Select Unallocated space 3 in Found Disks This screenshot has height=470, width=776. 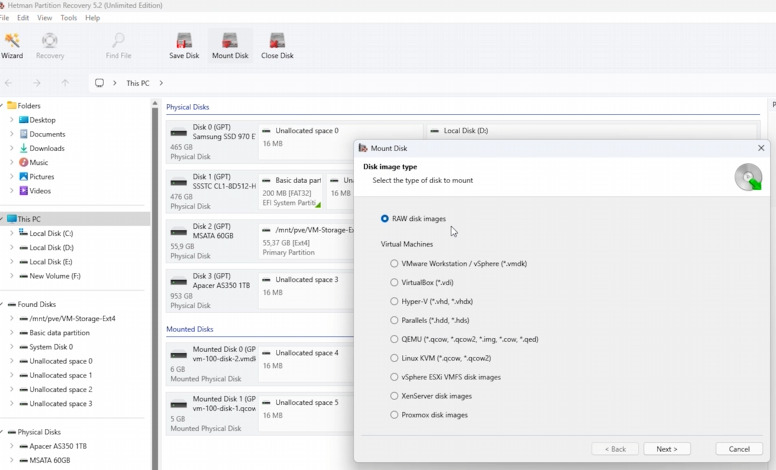pyautogui.click(x=55, y=404)
